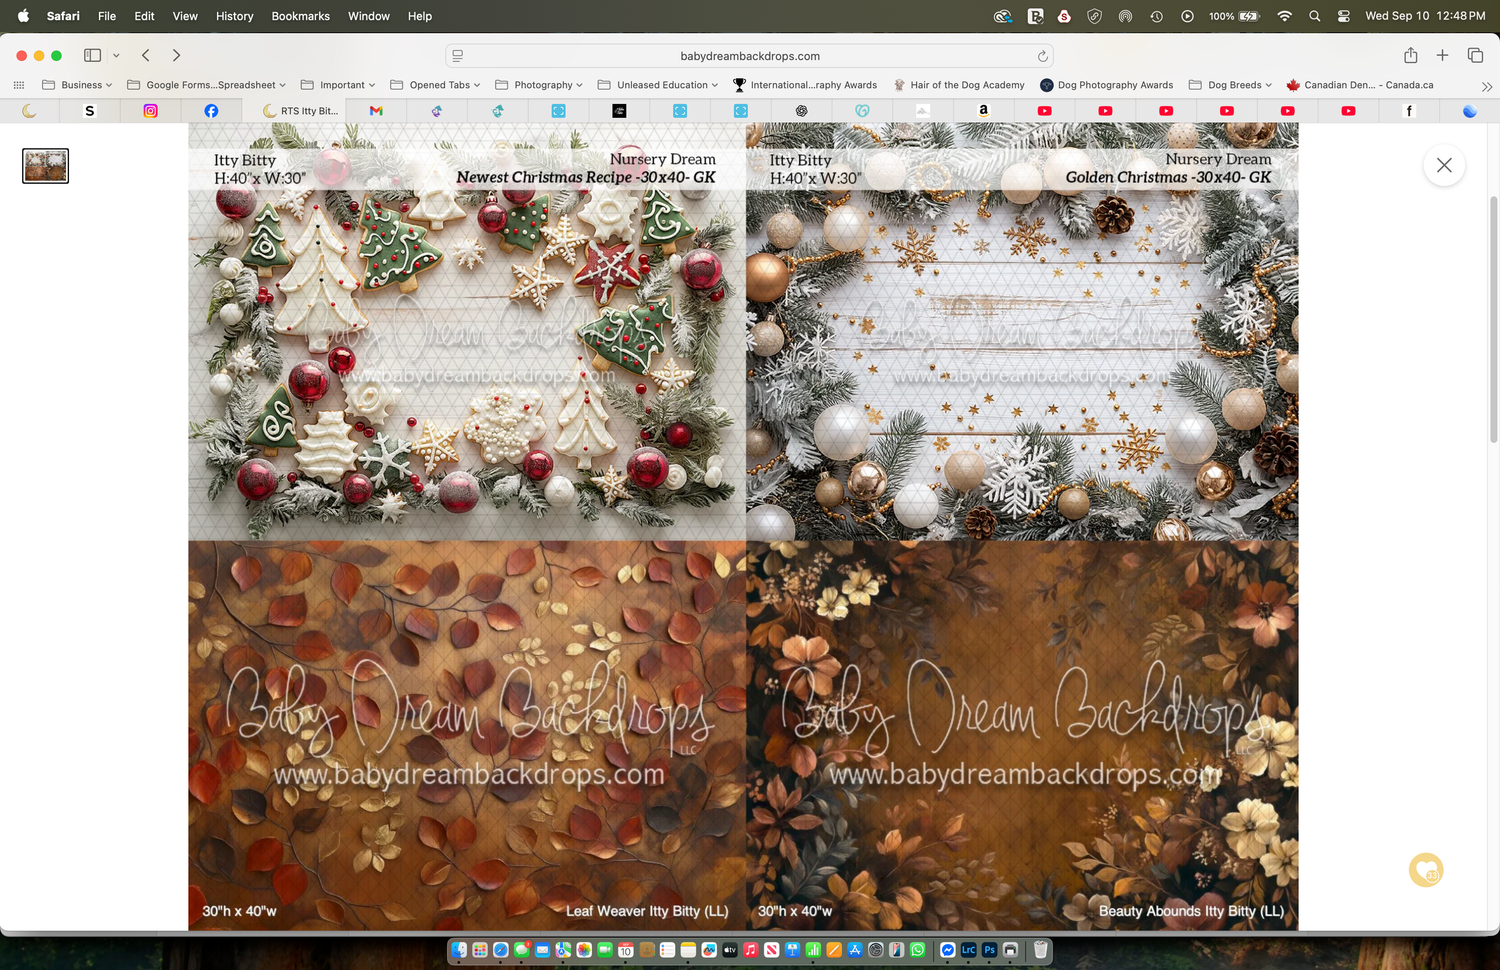
Task: Open the View menu
Action: pos(185,16)
